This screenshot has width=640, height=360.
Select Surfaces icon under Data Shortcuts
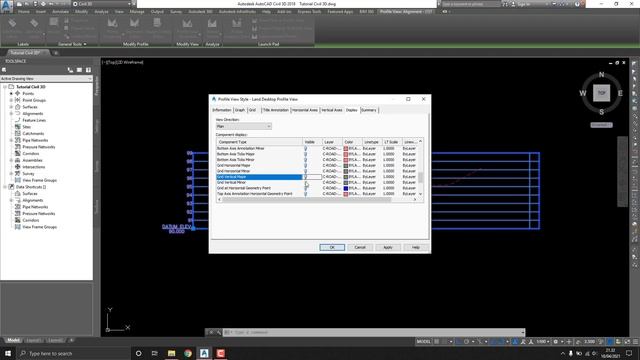[18, 193]
